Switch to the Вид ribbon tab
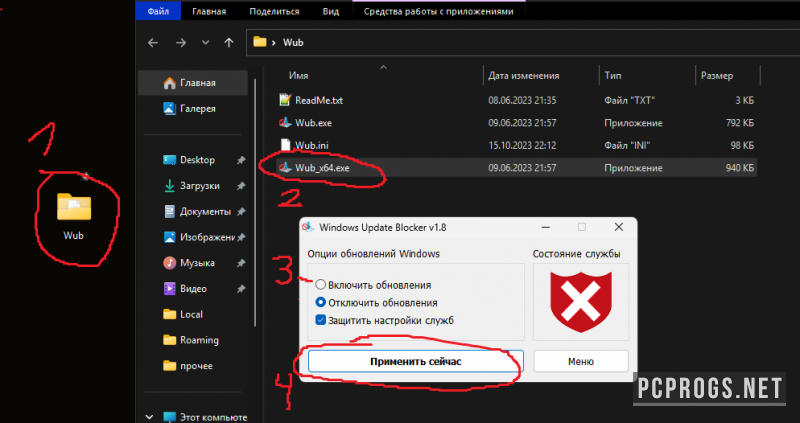 [331, 11]
